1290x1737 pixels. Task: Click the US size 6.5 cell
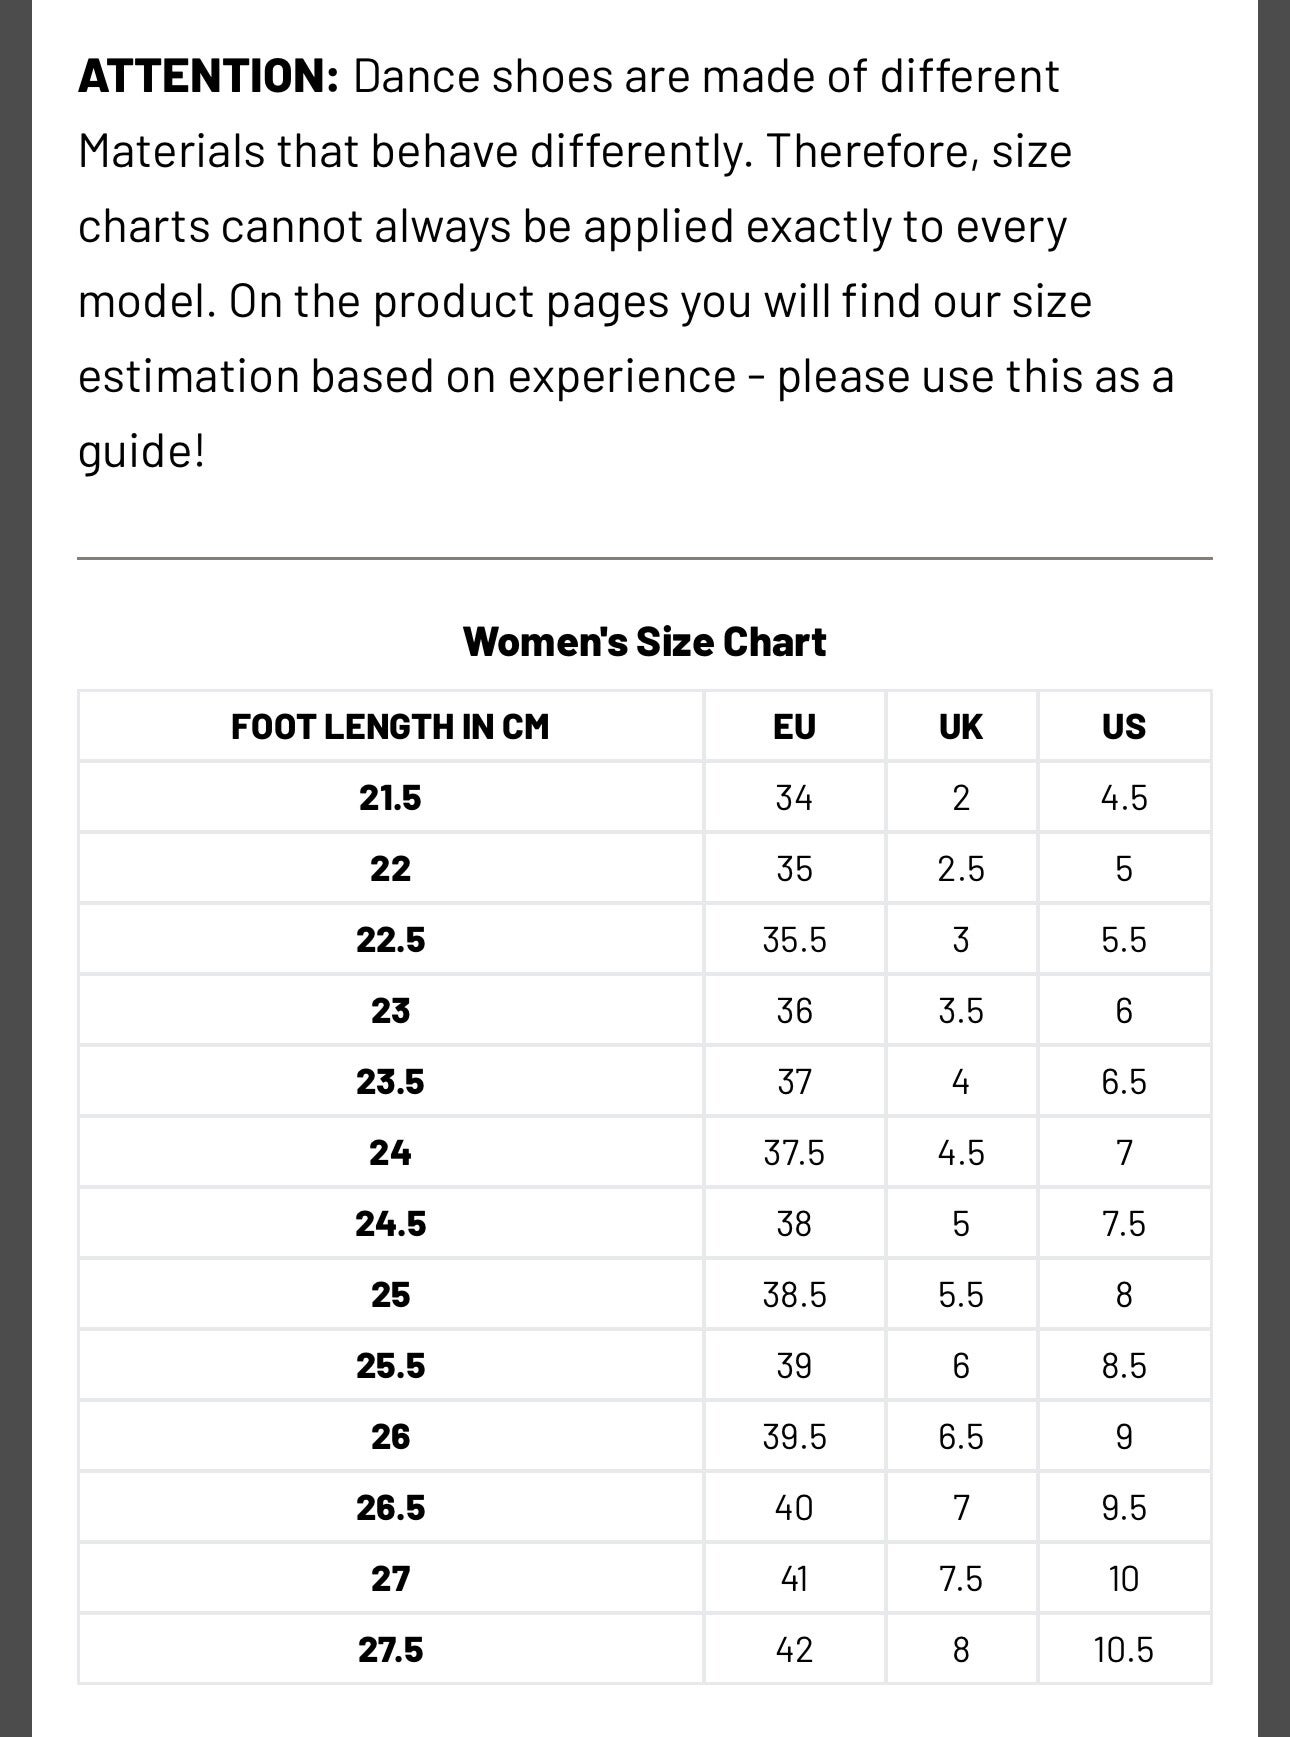pos(1123,1082)
